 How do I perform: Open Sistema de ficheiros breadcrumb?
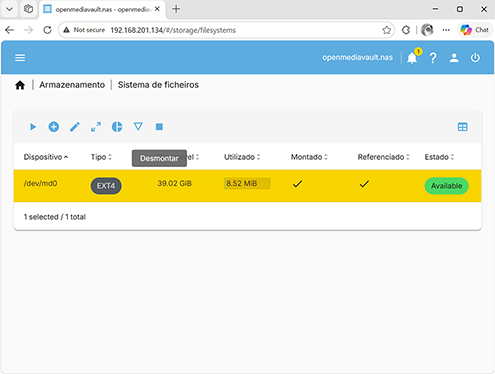158,85
